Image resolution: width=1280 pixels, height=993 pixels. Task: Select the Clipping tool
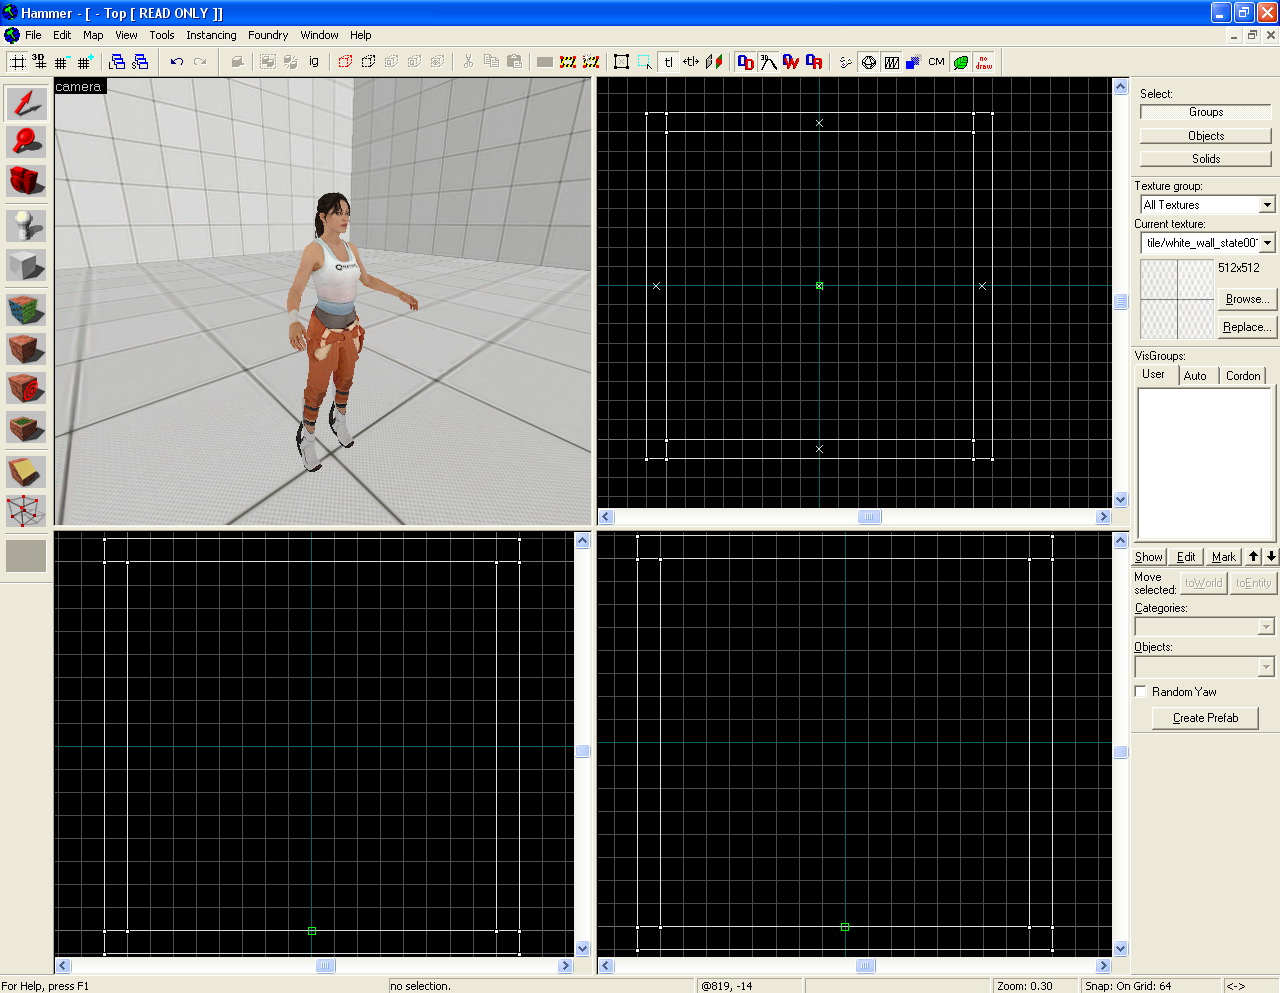[26, 472]
